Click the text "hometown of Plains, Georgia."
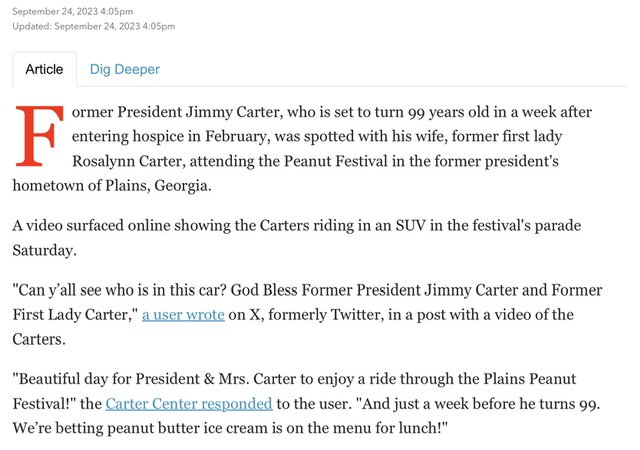Viewport: 640px width, 450px height. [112, 186]
